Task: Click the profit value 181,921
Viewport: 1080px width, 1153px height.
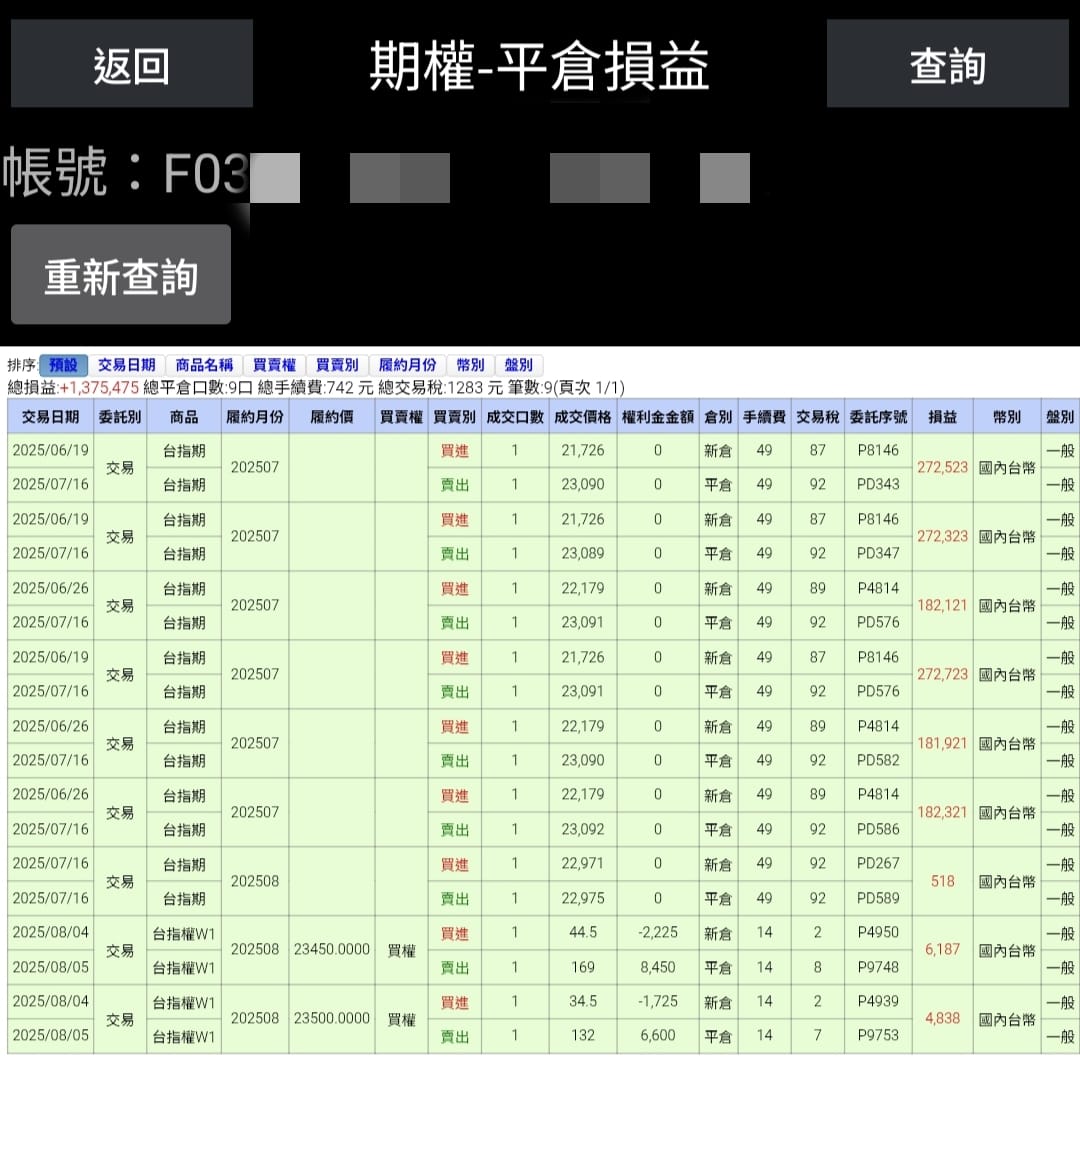Action: click(943, 743)
